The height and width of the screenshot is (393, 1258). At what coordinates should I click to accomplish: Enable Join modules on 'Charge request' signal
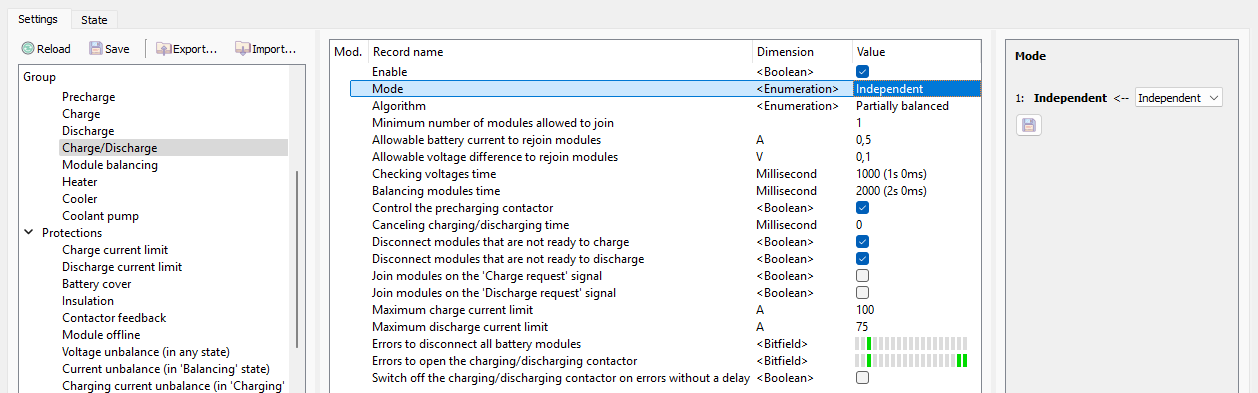tap(862, 276)
